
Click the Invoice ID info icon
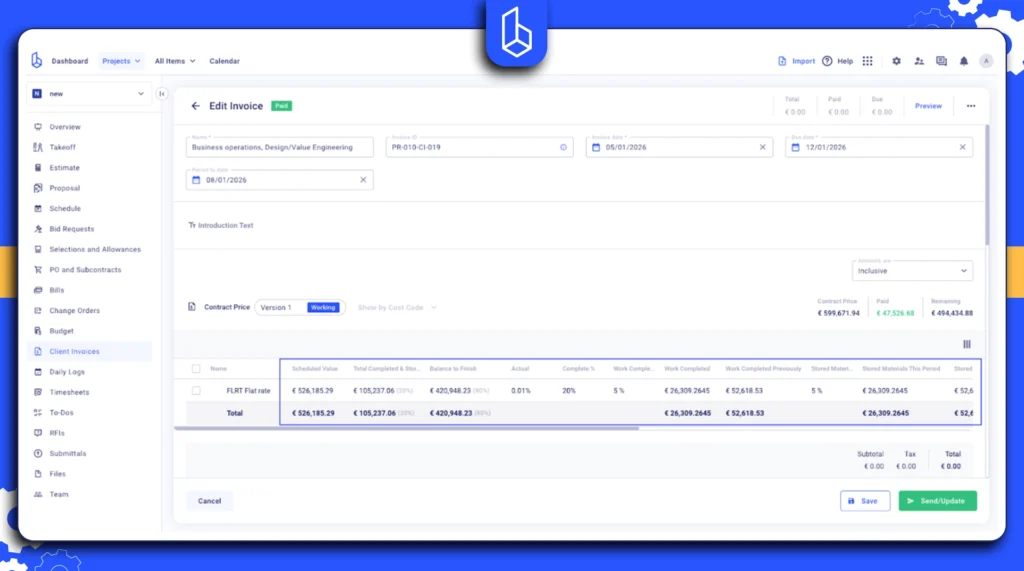click(564, 147)
